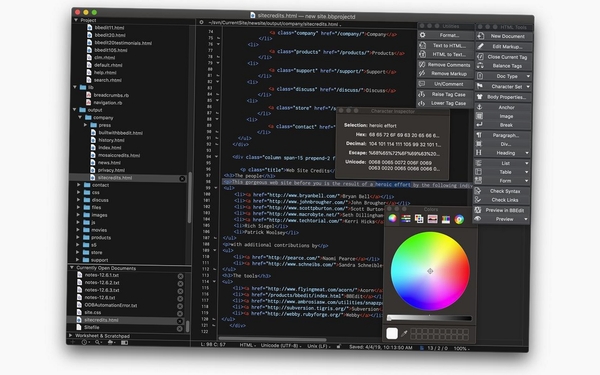Click the Lower Tag Case icon

pyautogui.click(x=422, y=103)
